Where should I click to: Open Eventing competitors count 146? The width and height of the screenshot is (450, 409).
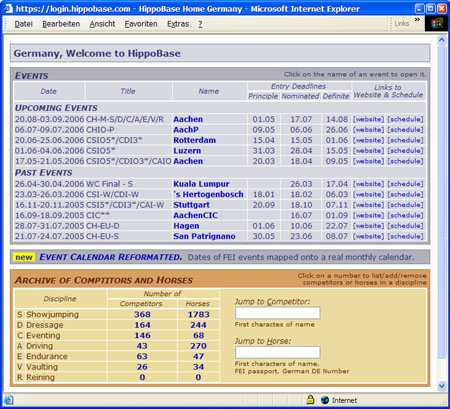tap(142, 335)
